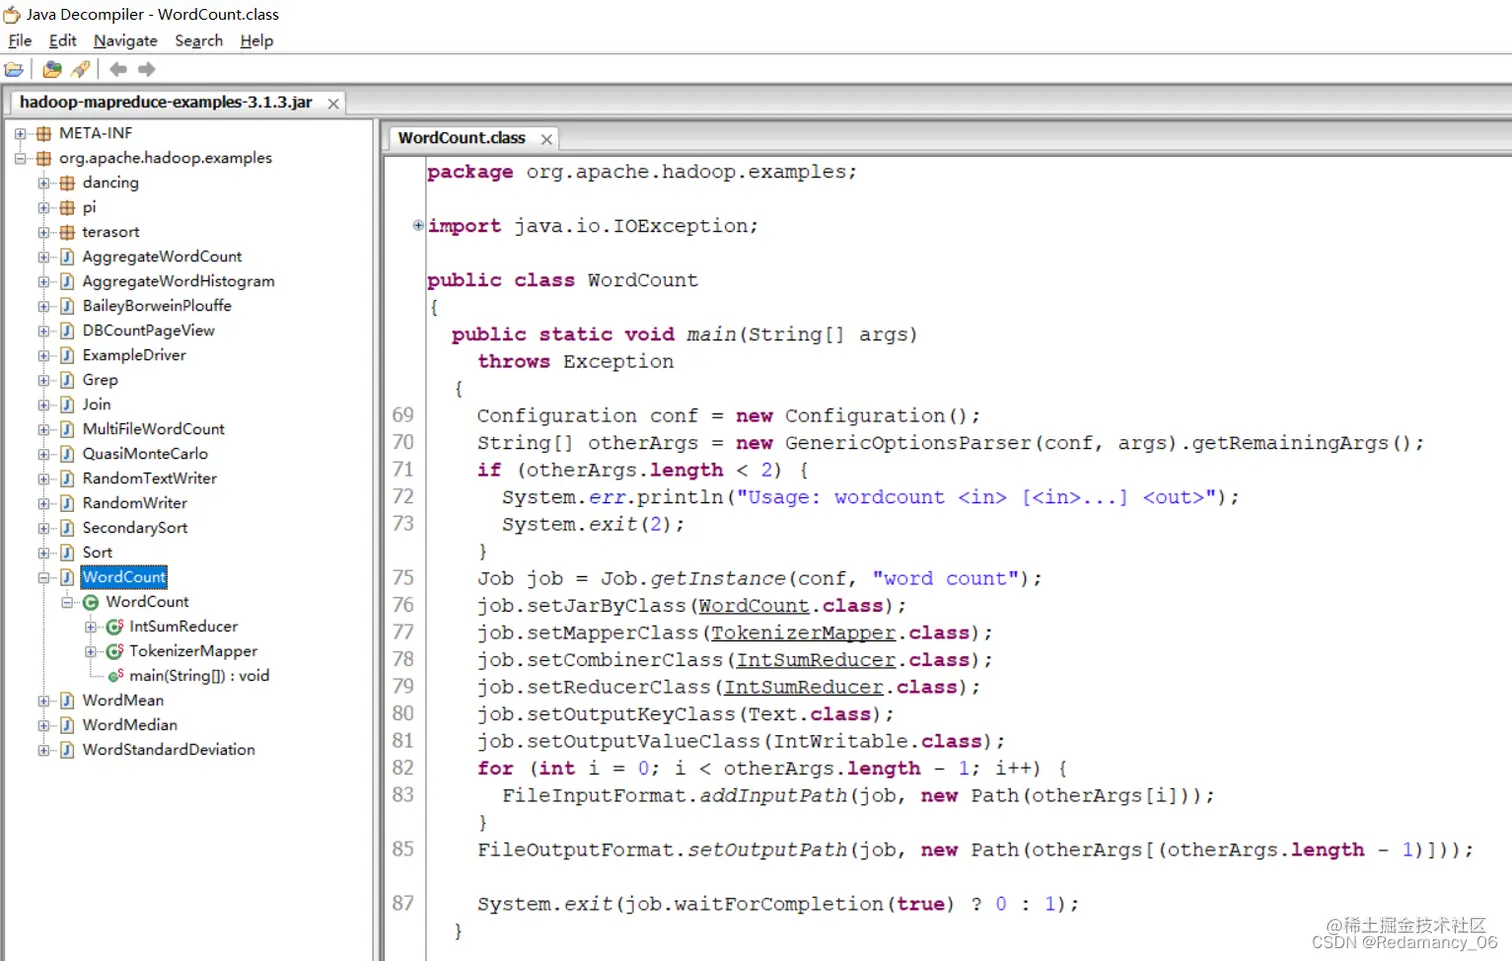This screenshot has width=1512, height=961.
Task: Click the dancing package icon
Action: coord(67,183)
